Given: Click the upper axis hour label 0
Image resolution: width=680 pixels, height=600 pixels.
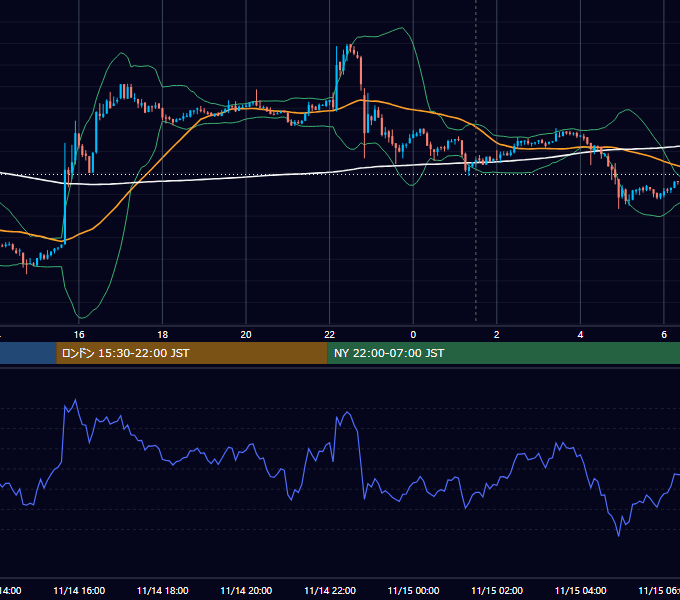Looking at the screenshot, I should point(413,335).
